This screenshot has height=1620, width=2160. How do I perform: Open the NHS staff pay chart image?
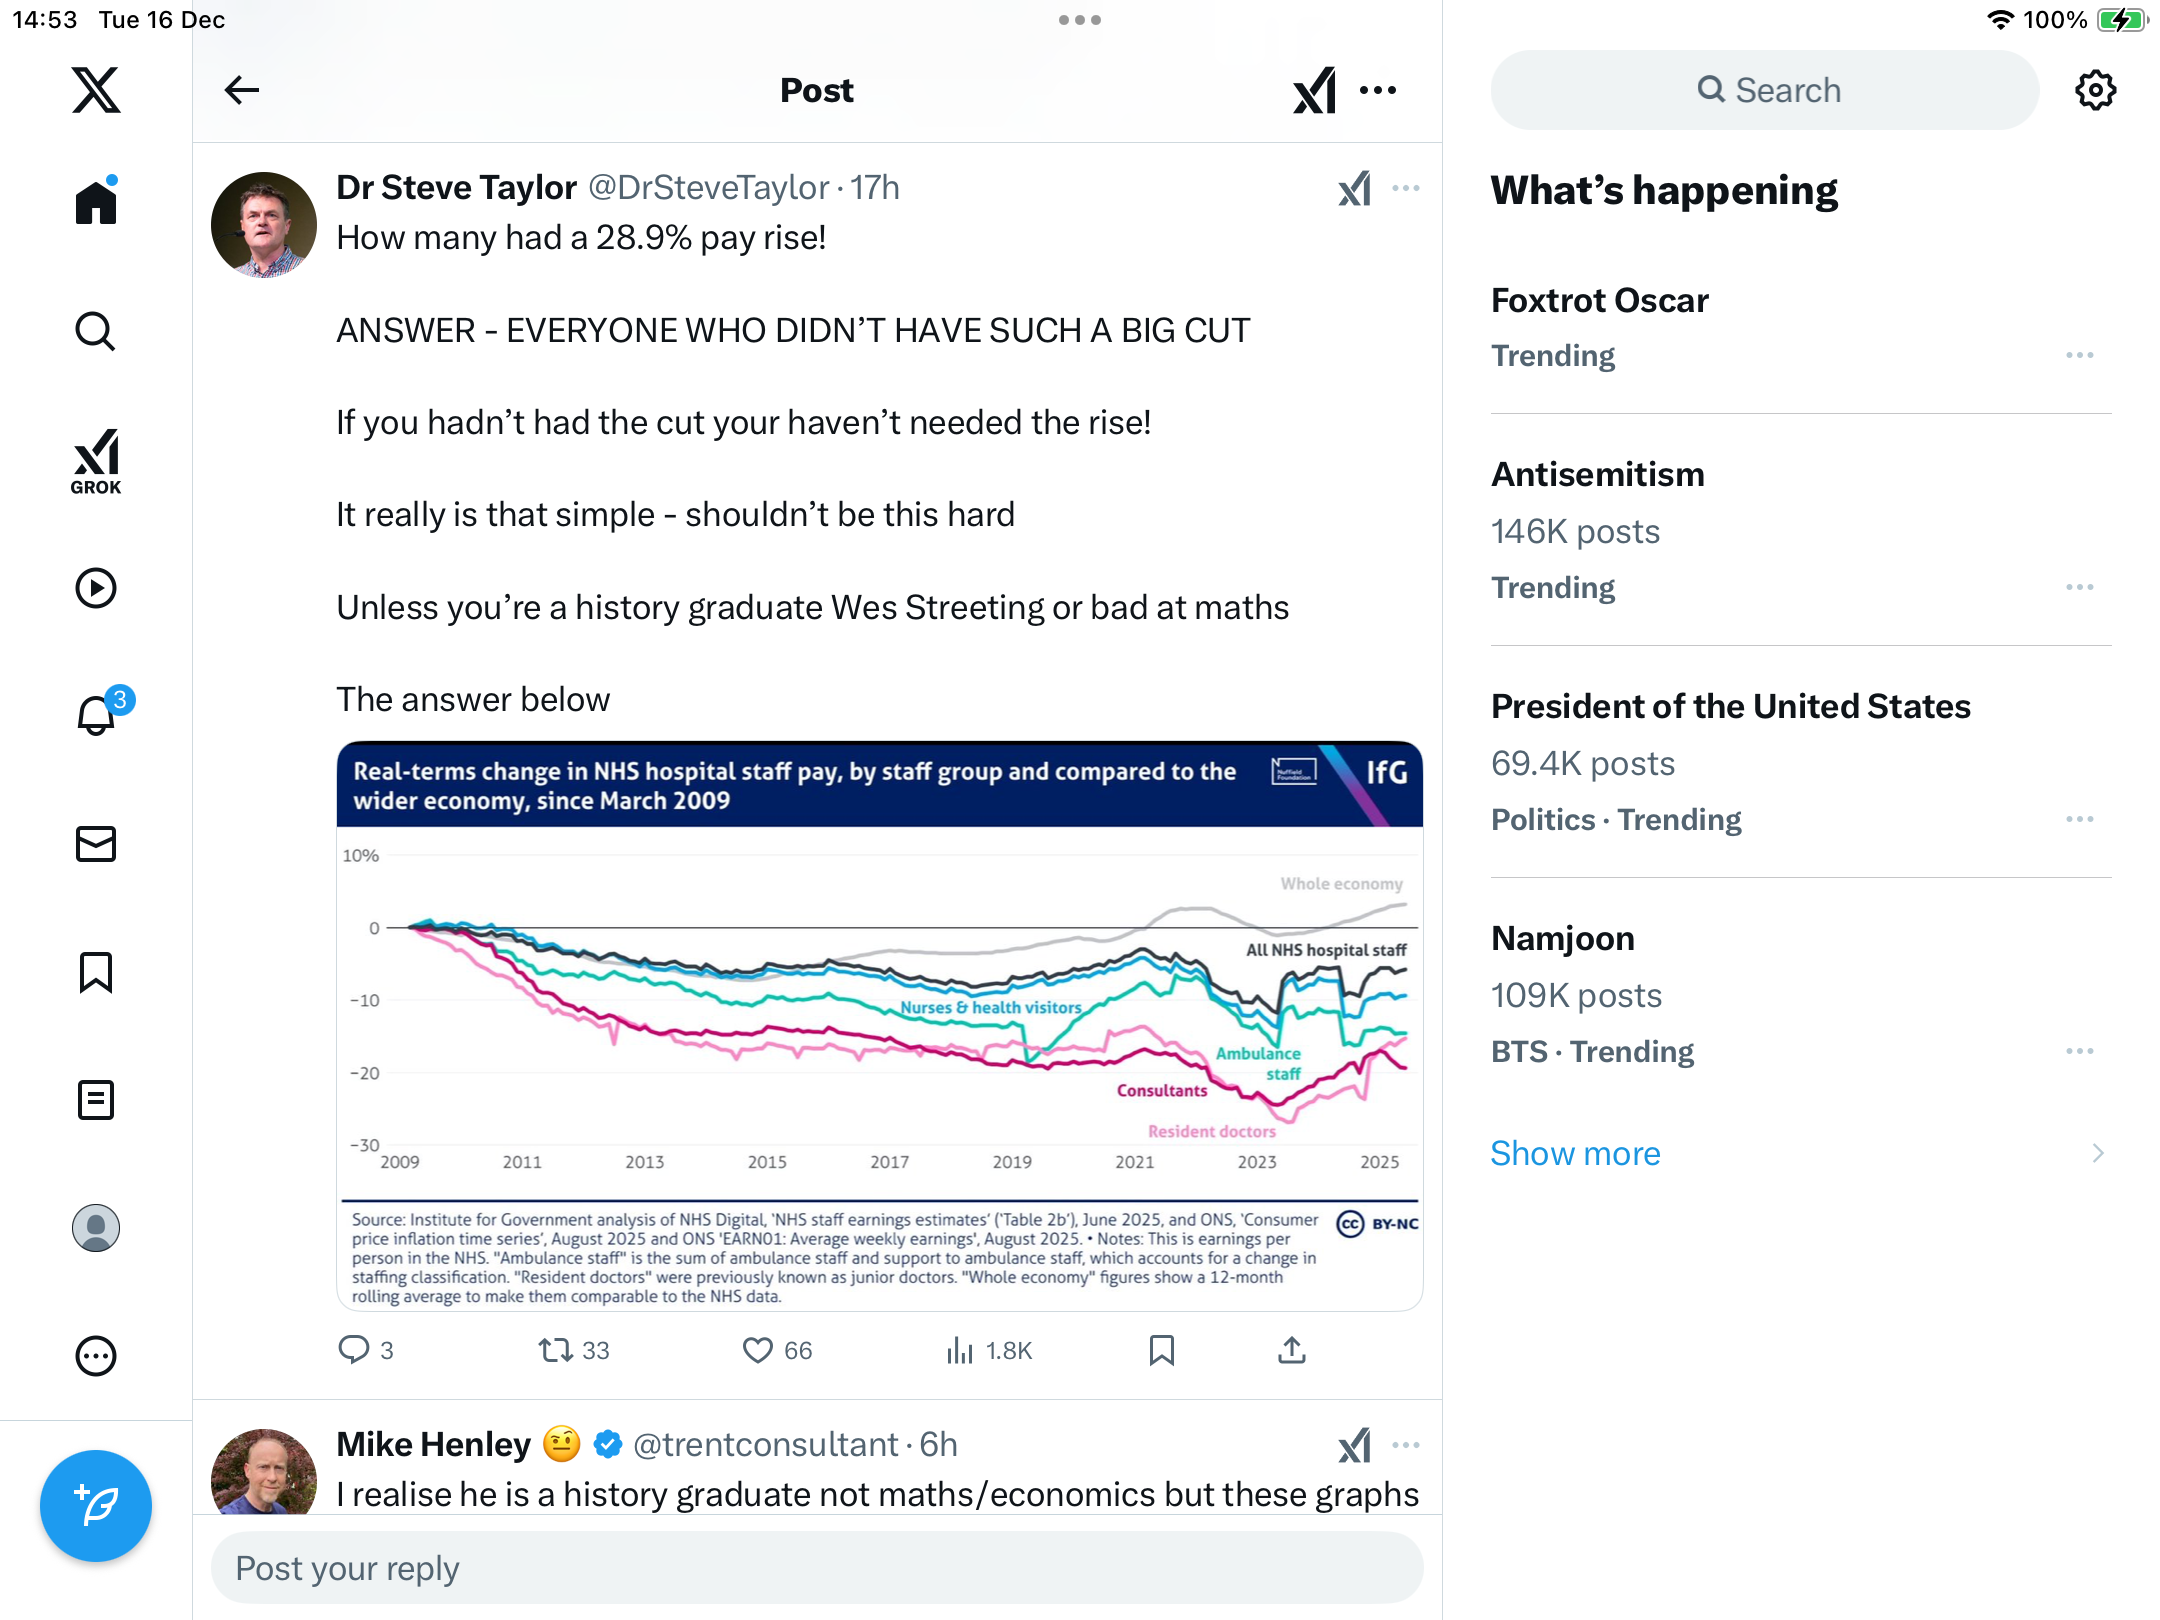tap(879, 1025)
